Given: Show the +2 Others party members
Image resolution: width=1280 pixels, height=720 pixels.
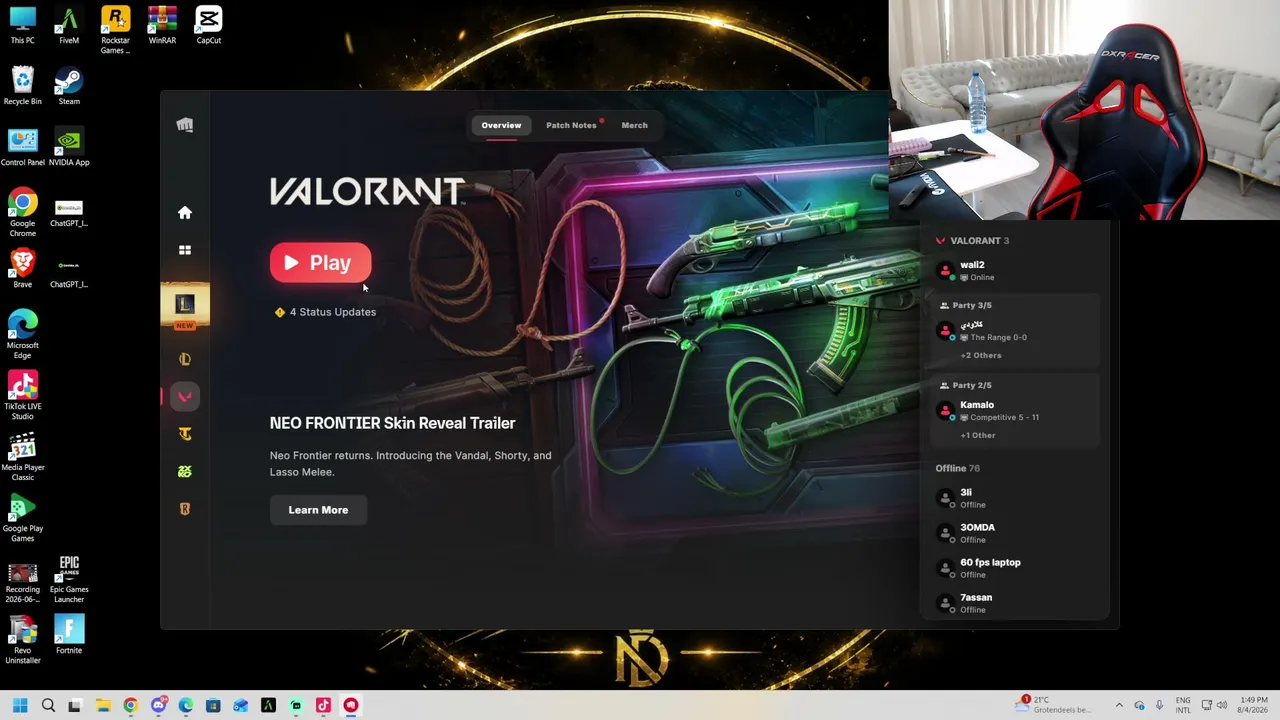Looking at the screenshot, I should coord(981,355).
